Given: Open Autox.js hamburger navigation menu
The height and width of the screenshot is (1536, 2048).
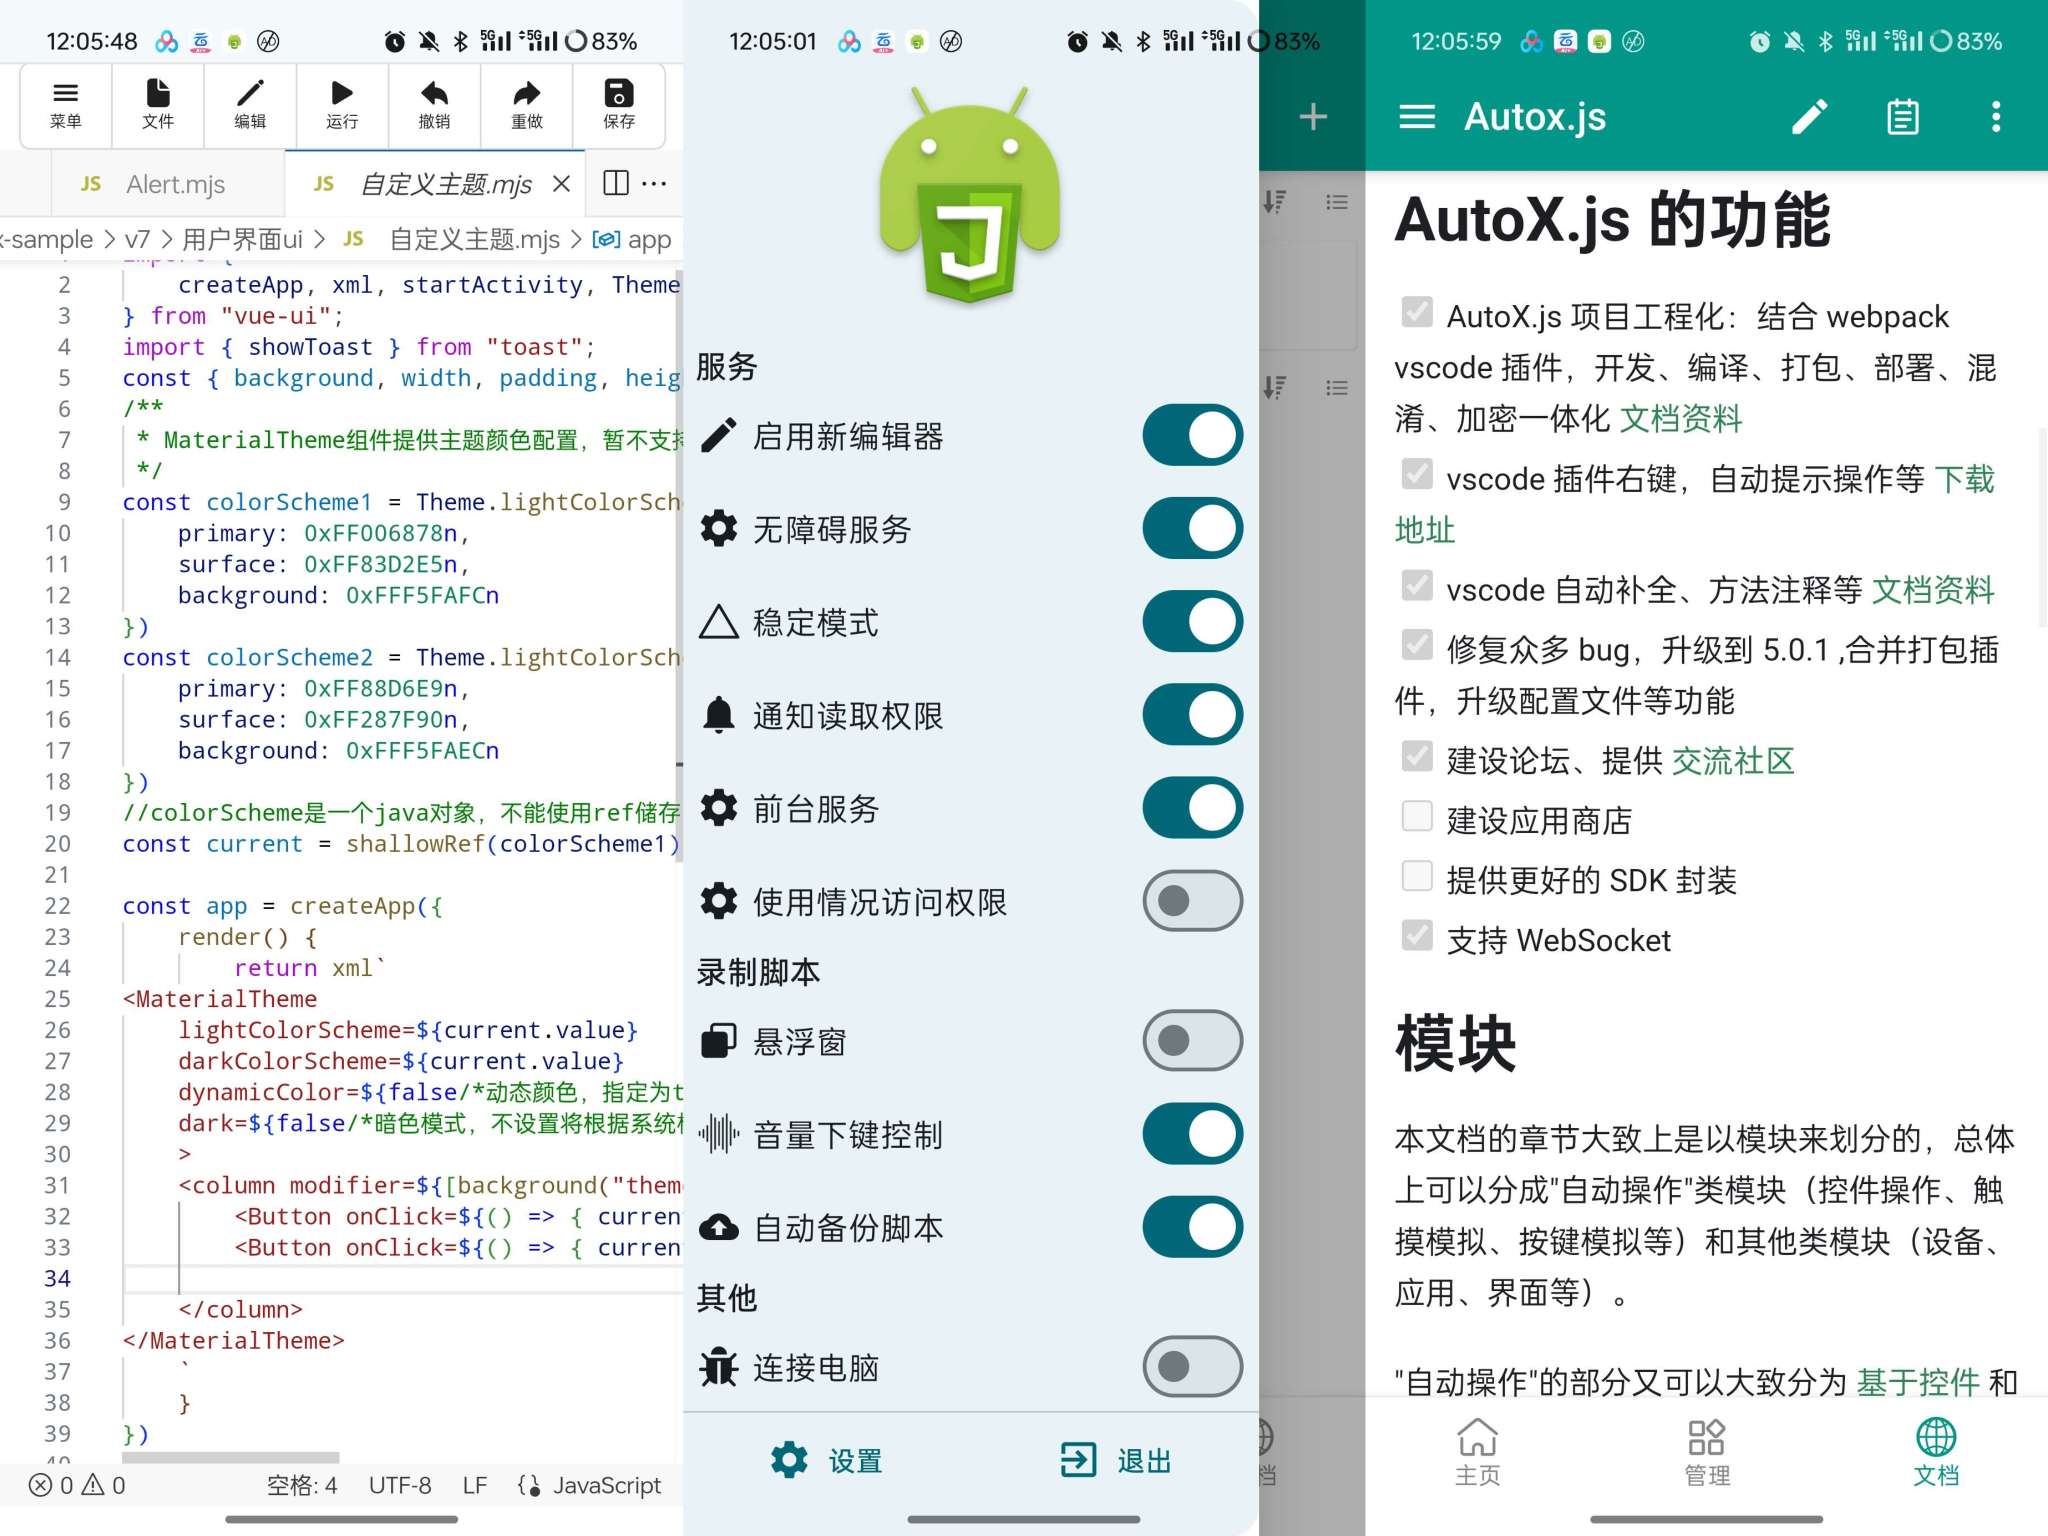Looking at the screenshot, I should point(1416,117).
